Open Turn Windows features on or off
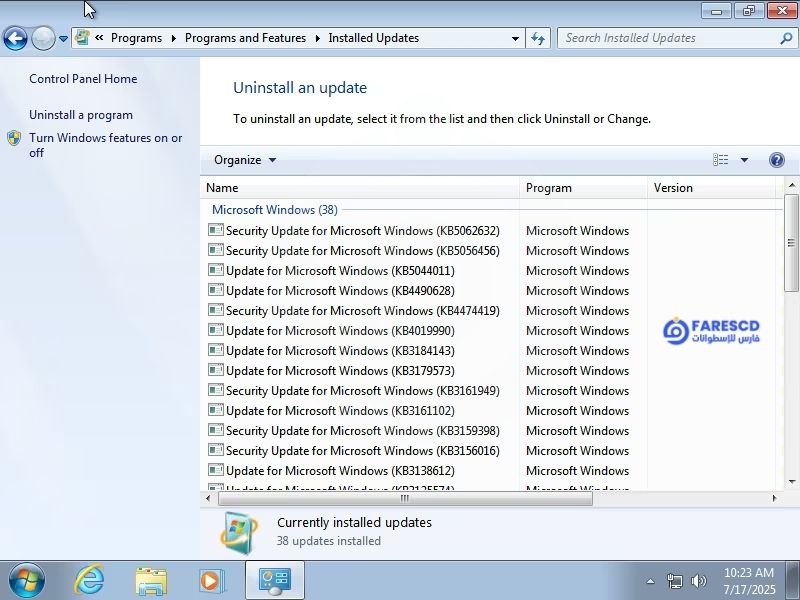 point(106,145)
